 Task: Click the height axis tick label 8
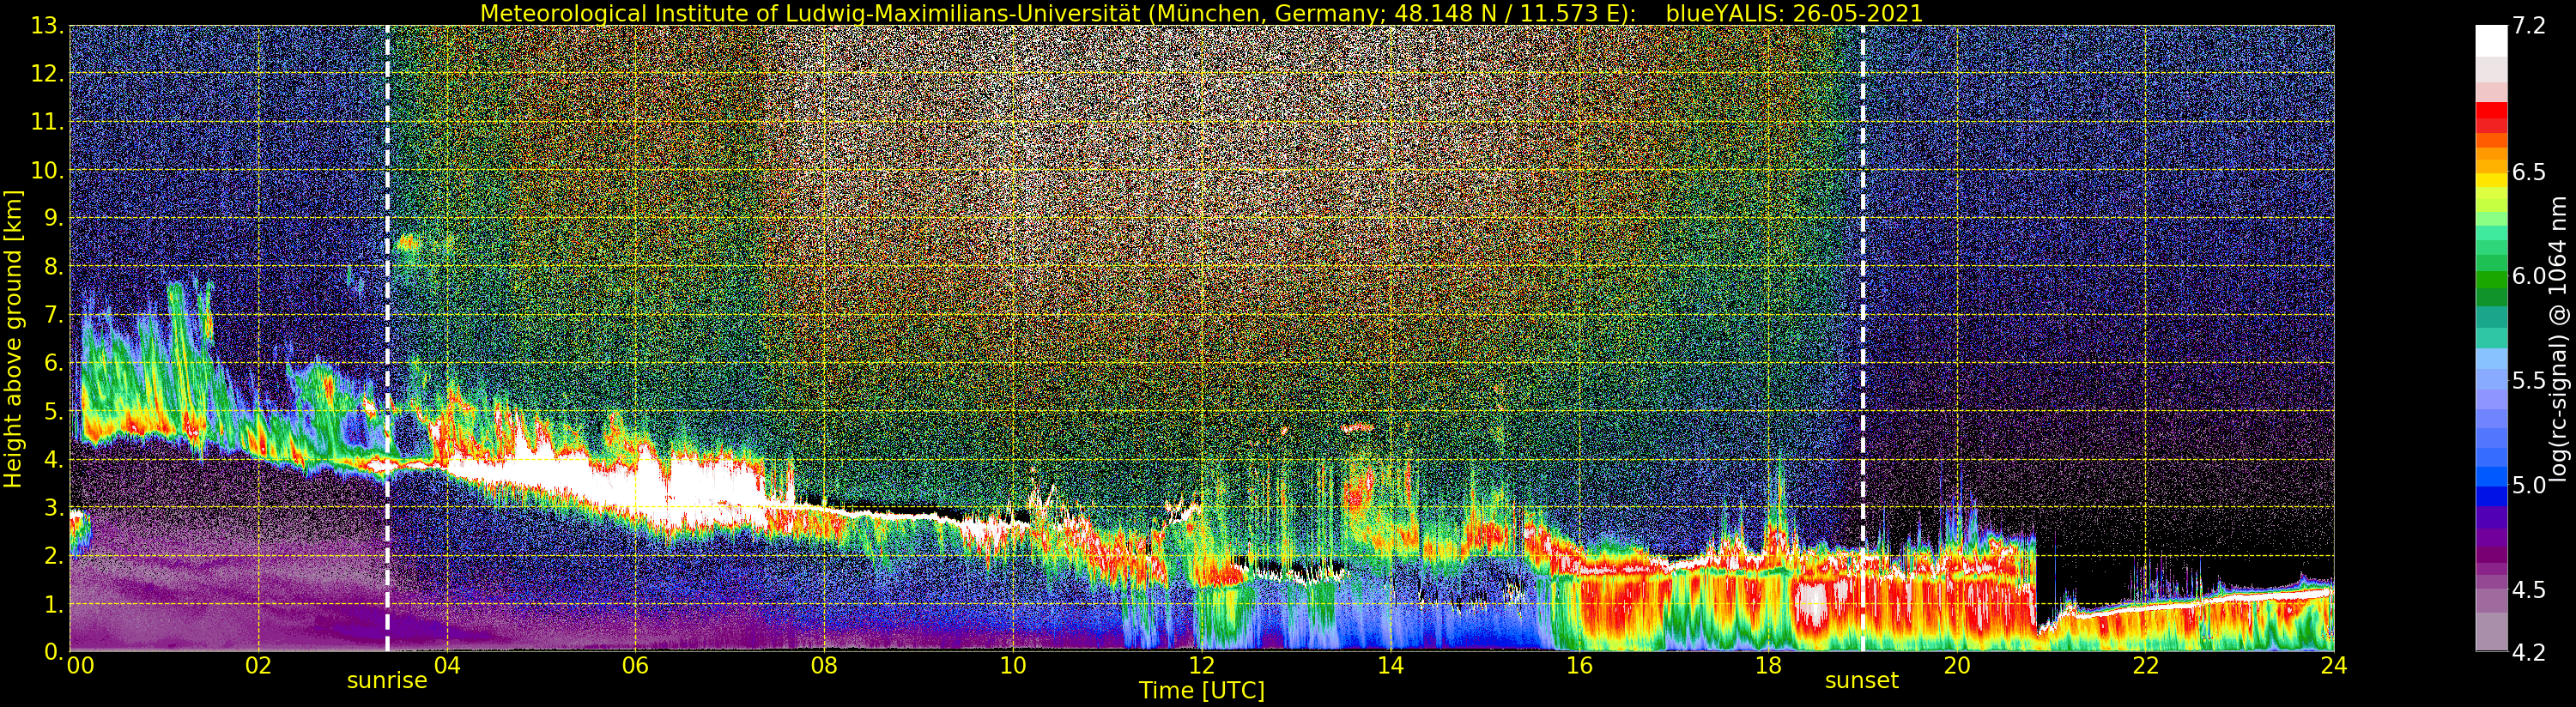coord(54,267)
